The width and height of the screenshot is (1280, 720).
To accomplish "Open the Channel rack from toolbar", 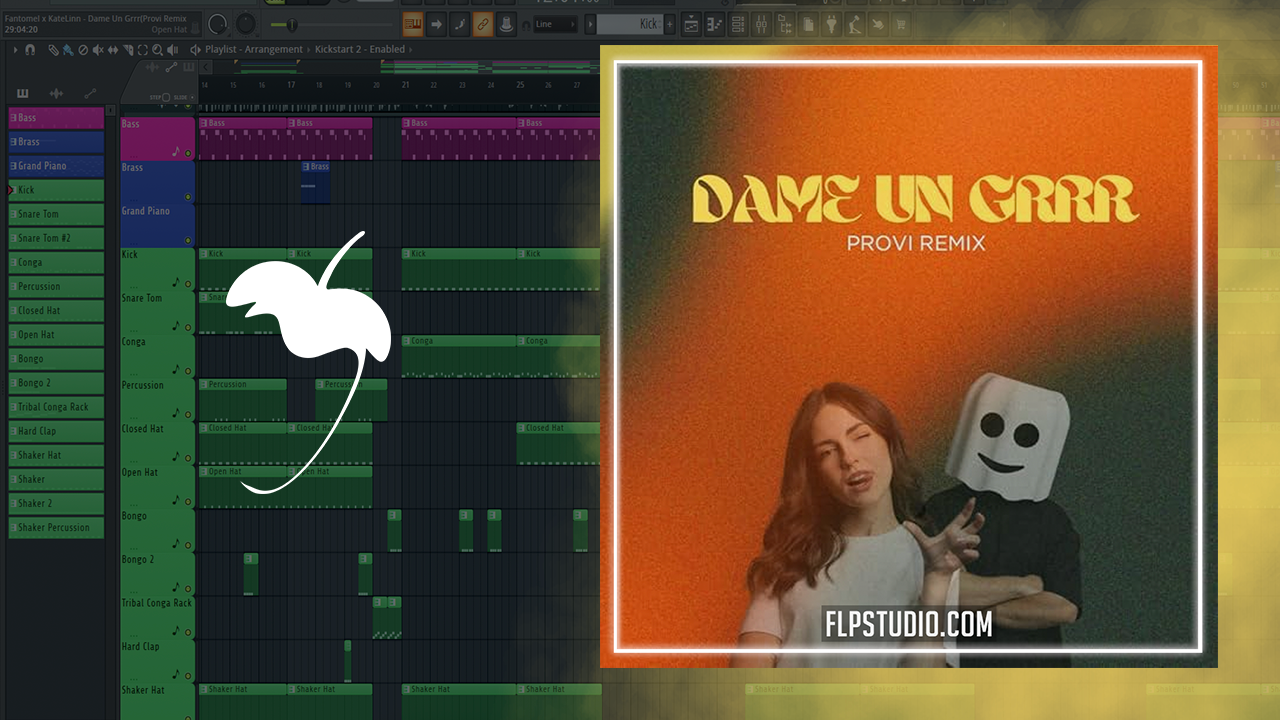I will coord(738,24).
